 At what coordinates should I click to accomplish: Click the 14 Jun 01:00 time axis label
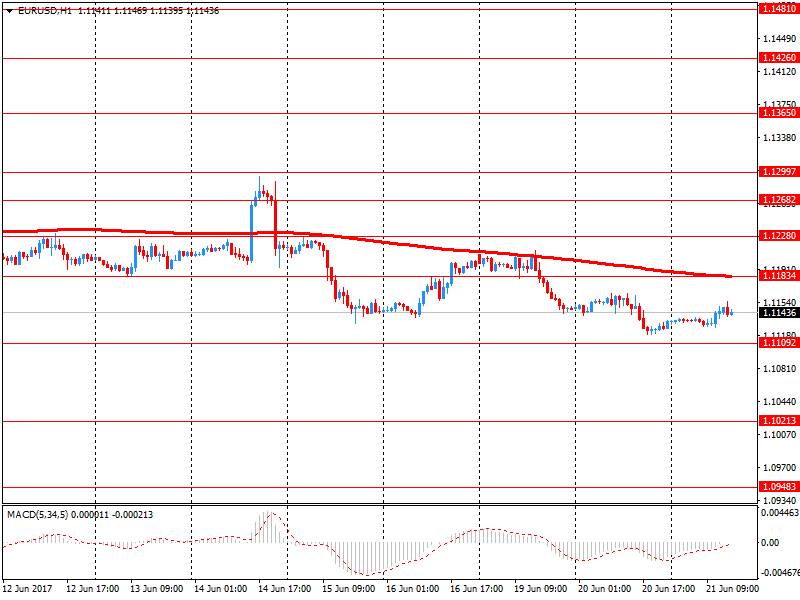(x=220, y=589)
